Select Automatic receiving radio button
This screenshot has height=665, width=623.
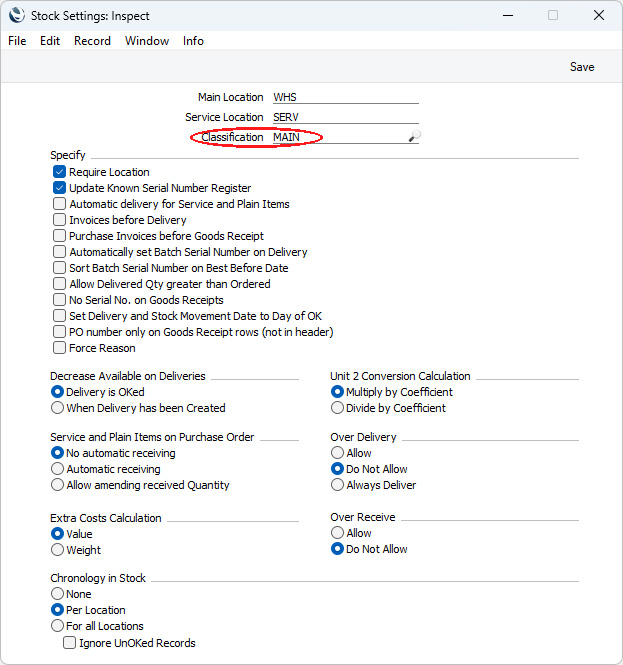tap(57, 469)
